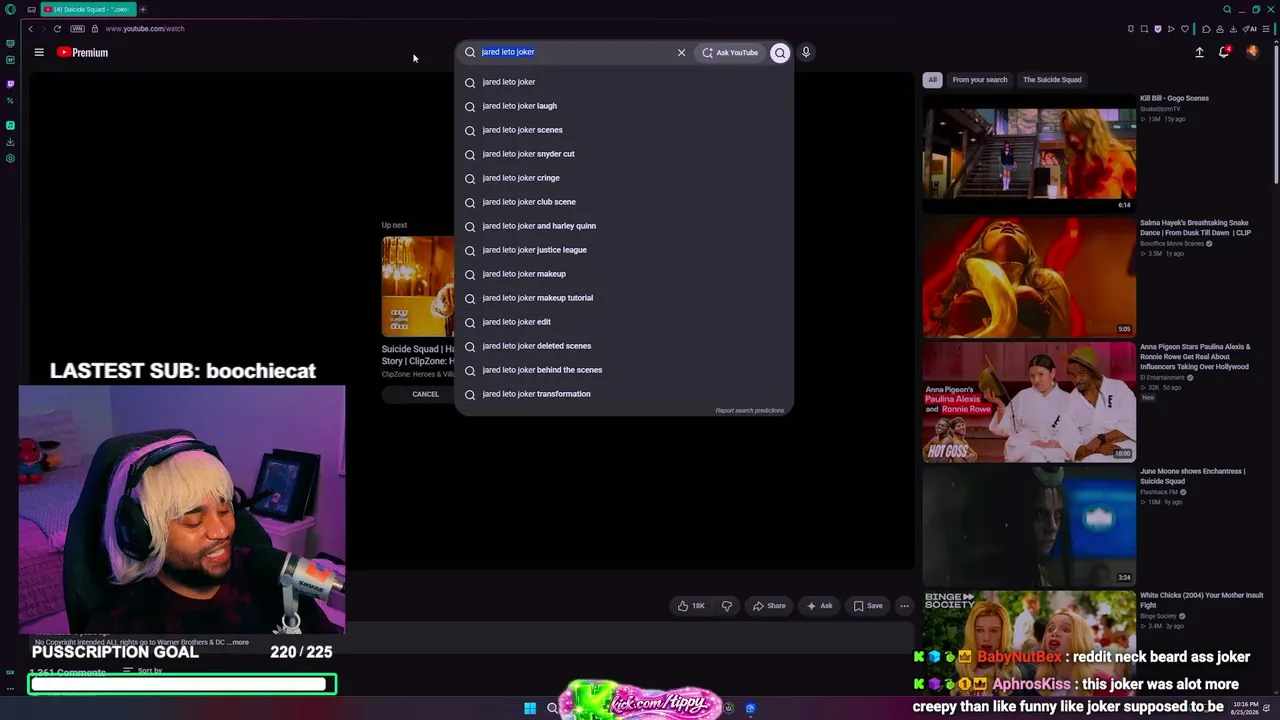Select 'The Suicide Squad' filter chip

(x=1052, y=80)
